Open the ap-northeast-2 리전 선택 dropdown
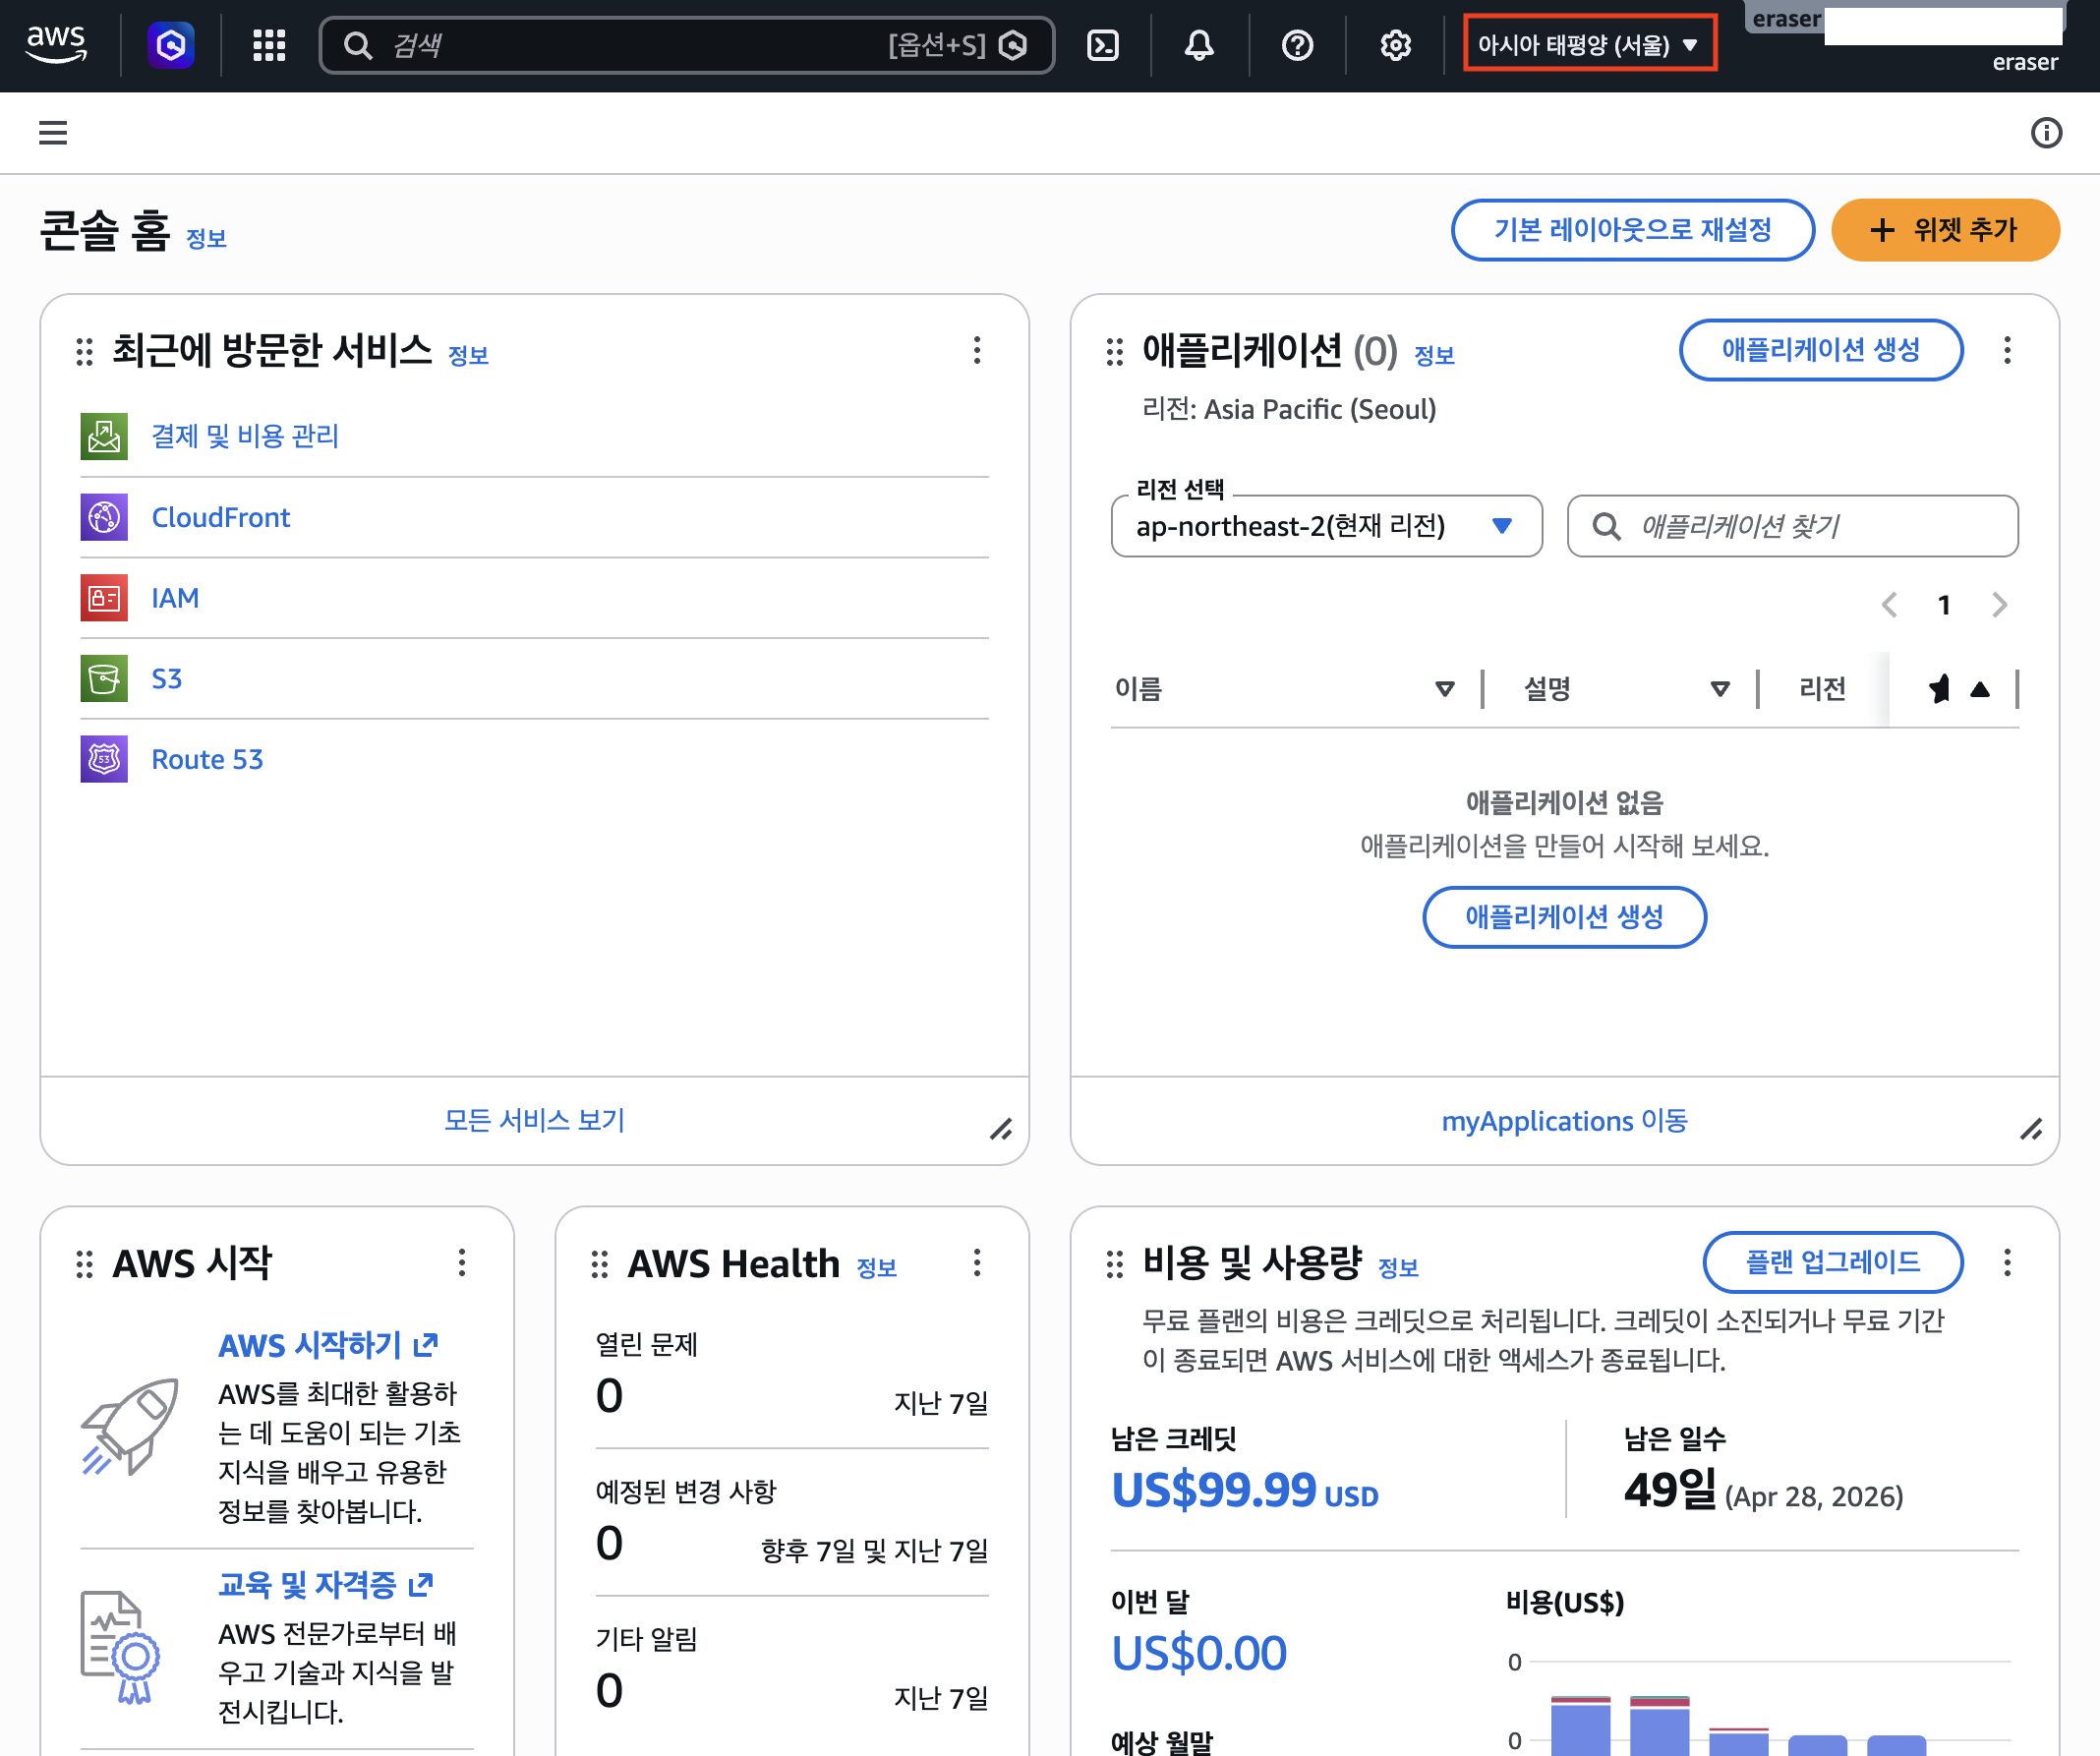The image size is (2100, 1756). (x=1325, y=526)
